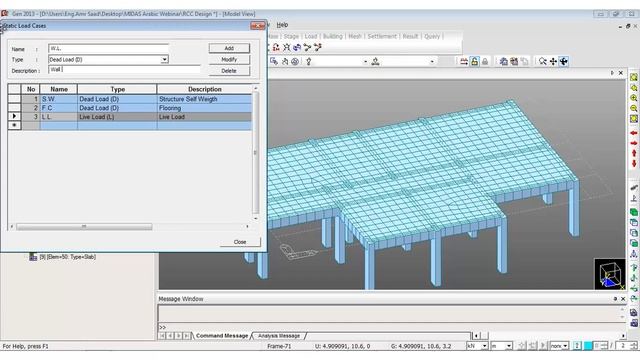The height and width of the screenshot is (360, 640).
Task: Click the Add button in Static Load Cases
Action: [x=229, y=48]
